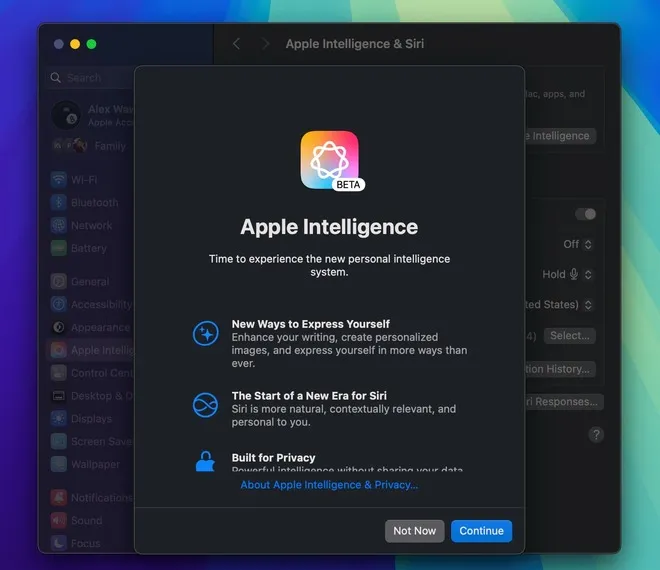Click the Not Now button

pos(414,531)
